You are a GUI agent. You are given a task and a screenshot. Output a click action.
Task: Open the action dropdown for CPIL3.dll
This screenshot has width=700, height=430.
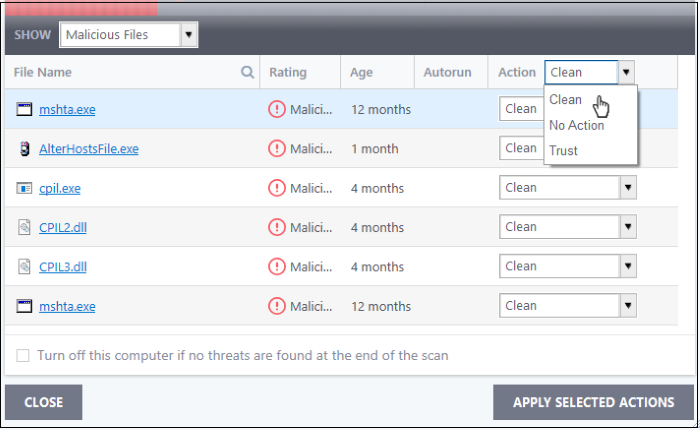click(x=567, y=266)
